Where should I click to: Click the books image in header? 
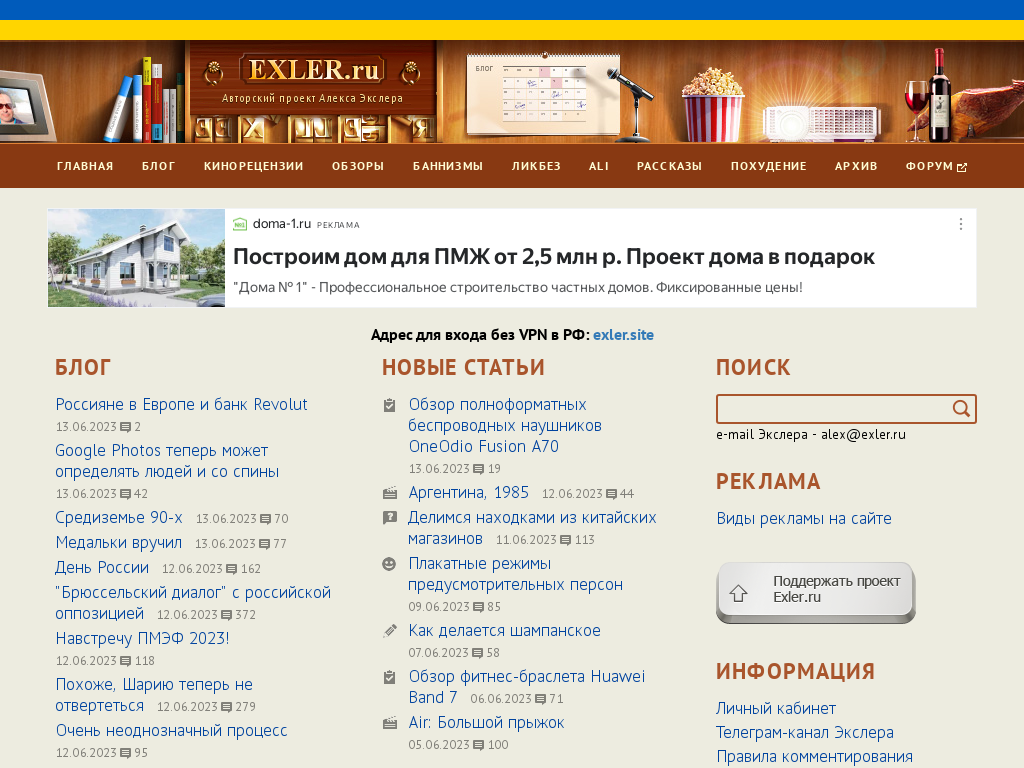point(145,101)
